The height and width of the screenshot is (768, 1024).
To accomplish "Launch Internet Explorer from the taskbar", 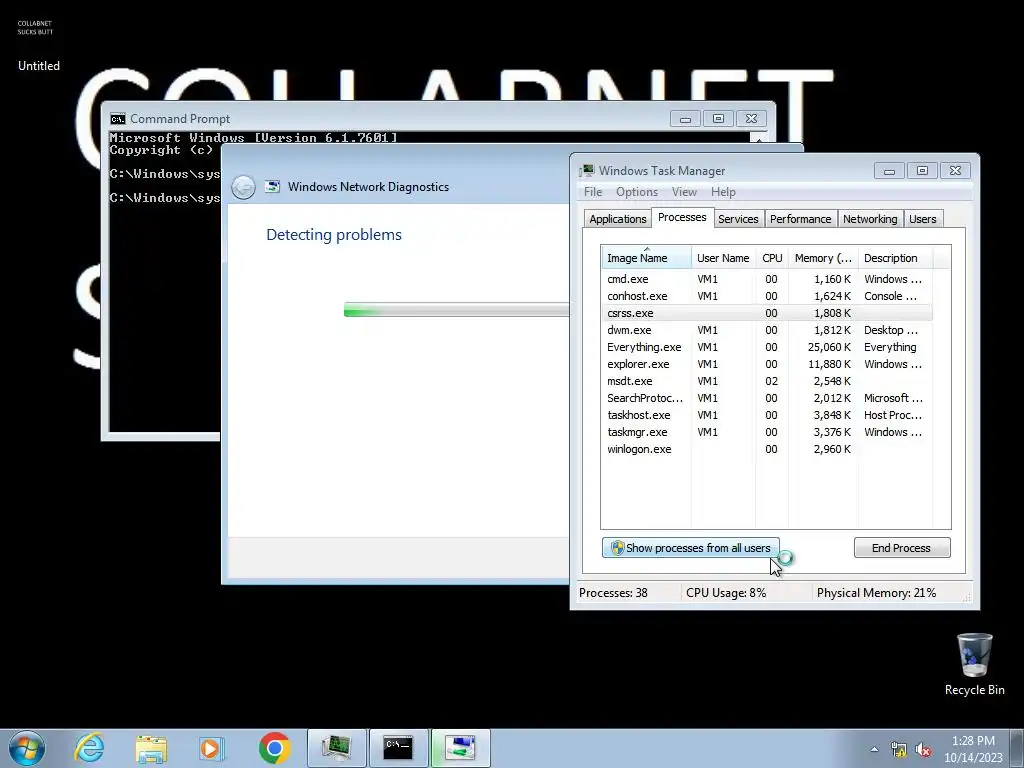I will (x=89, y=748).
